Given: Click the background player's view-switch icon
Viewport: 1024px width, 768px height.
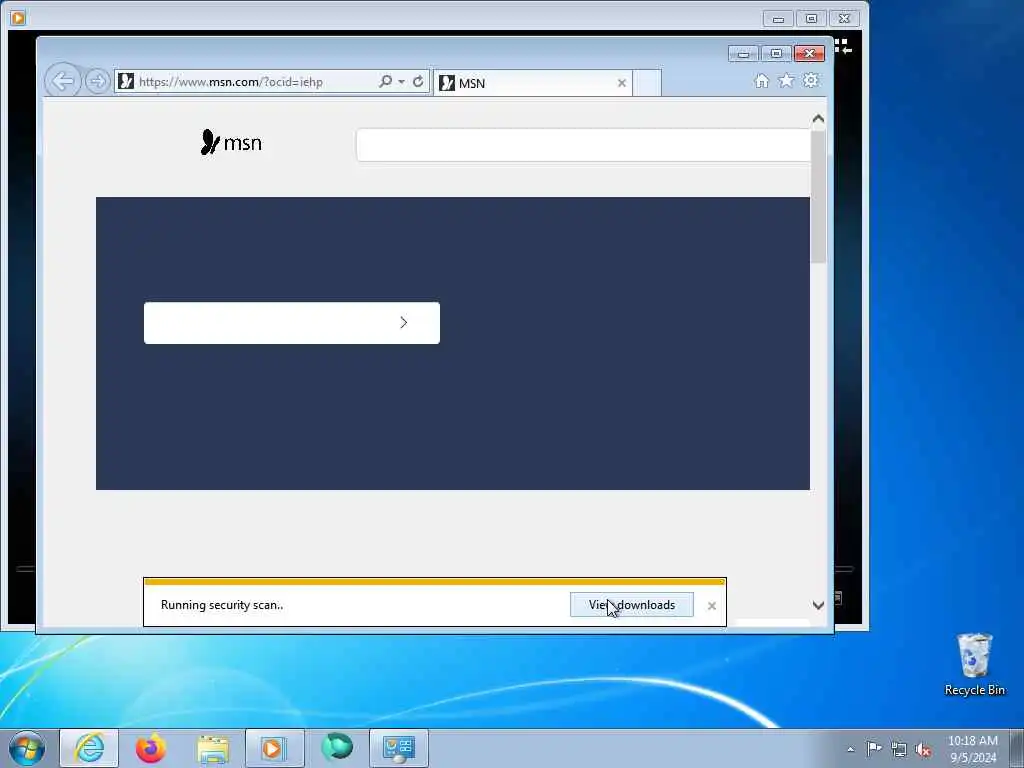Looking at the screenshot, I should (x=843, y=46).
